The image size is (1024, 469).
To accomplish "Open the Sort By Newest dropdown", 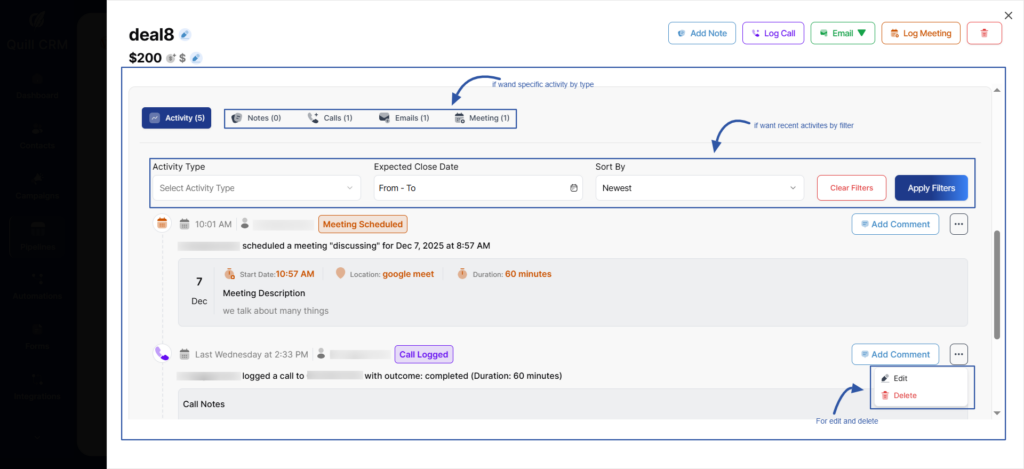I will click(x=699, y=188).
